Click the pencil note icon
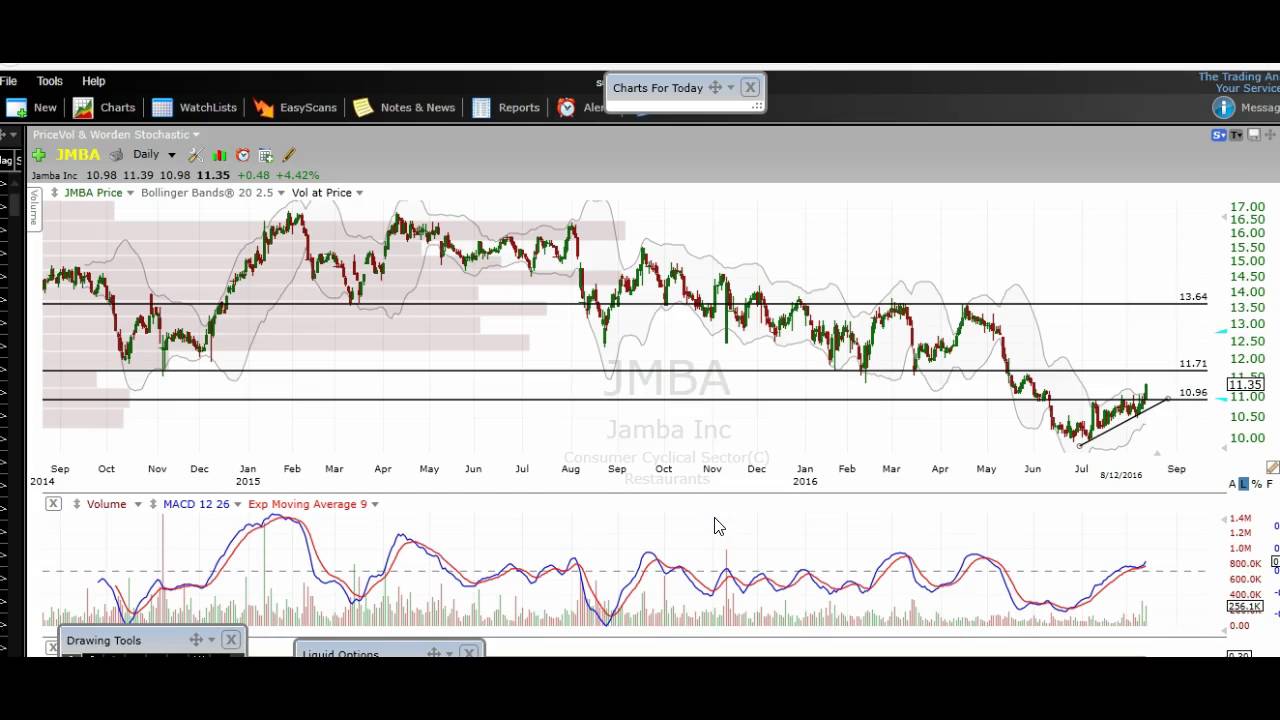 (x=289, y=155)
